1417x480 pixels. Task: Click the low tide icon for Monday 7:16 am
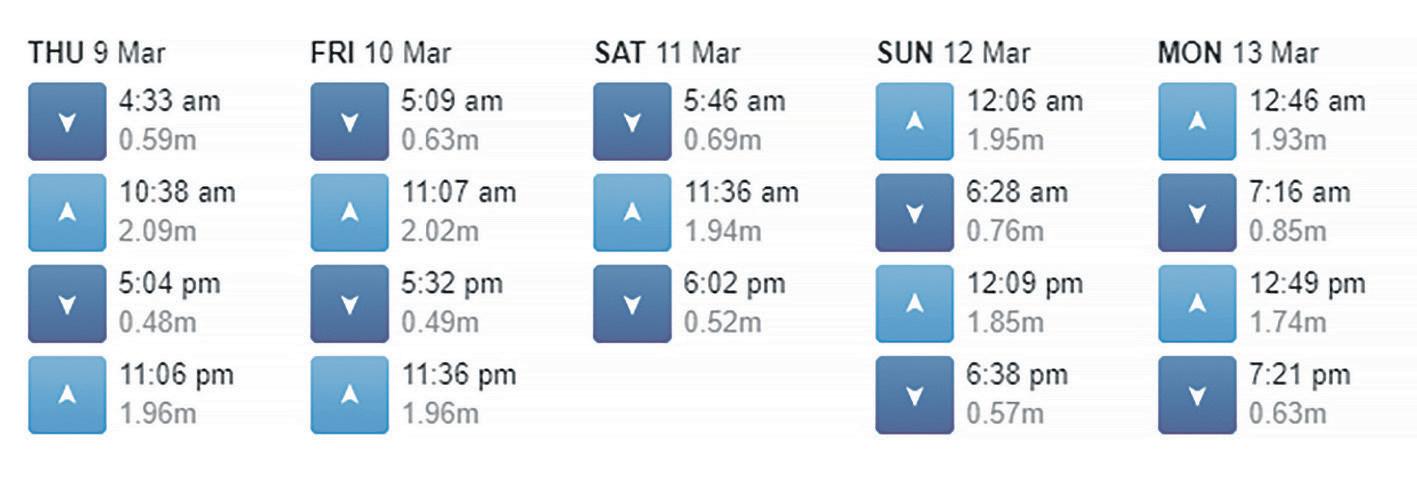pos(1197,212)
